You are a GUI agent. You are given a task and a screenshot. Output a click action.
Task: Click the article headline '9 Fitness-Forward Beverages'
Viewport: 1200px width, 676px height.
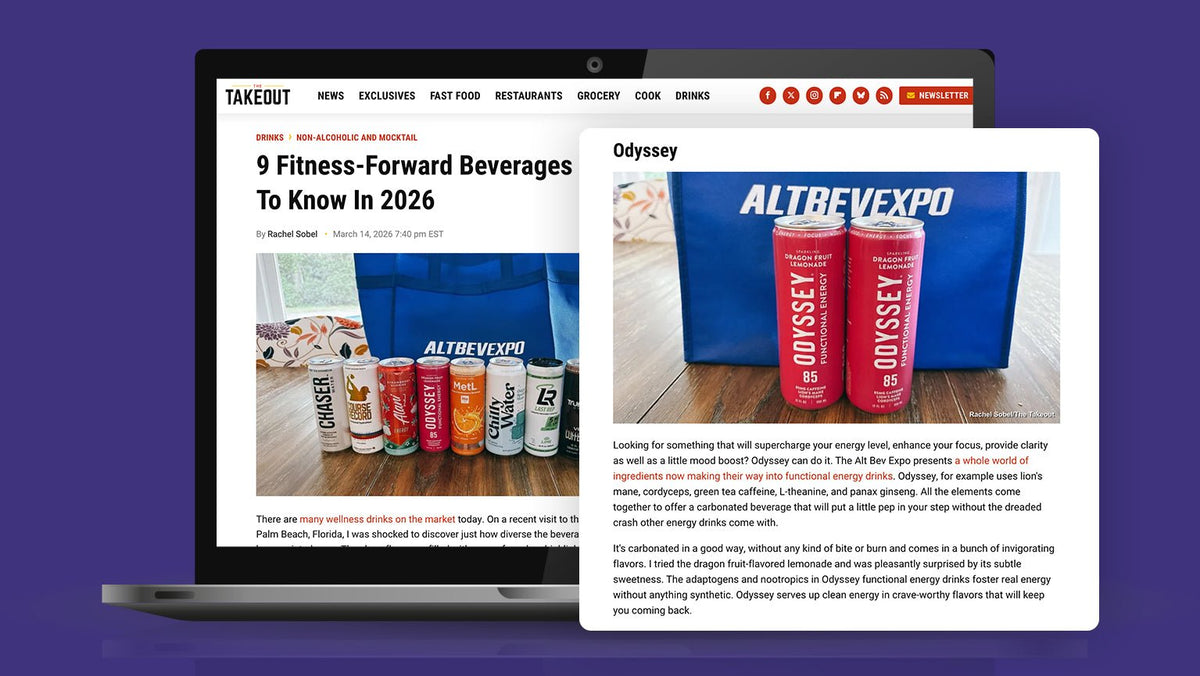tap(416, 182)
